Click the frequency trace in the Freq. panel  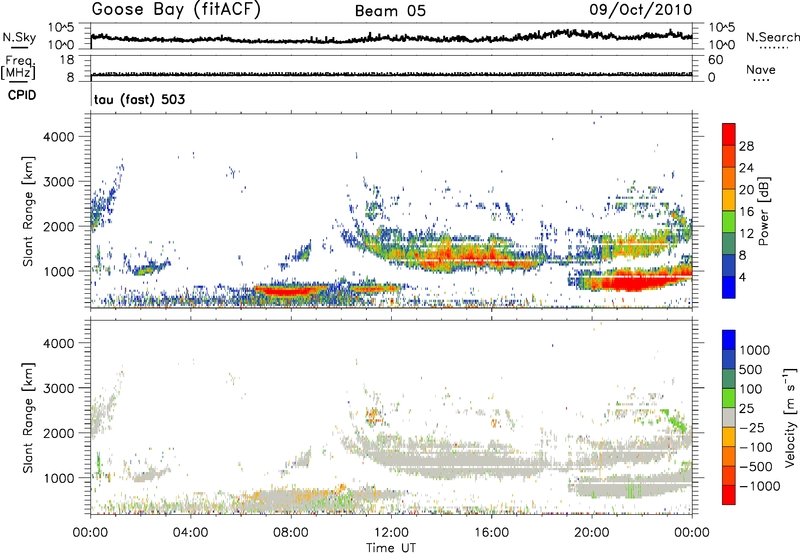[391, 74]
